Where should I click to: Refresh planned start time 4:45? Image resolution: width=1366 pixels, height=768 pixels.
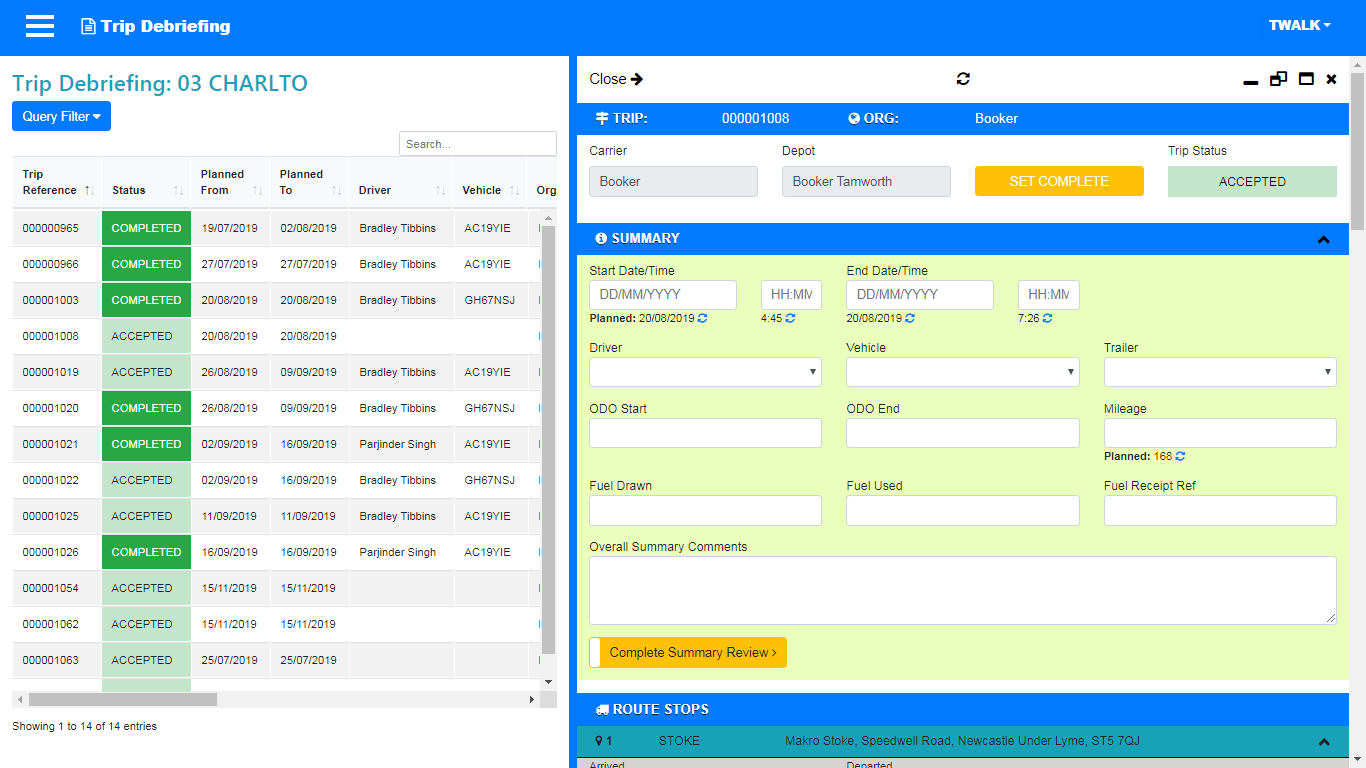(x=790, y=318)
